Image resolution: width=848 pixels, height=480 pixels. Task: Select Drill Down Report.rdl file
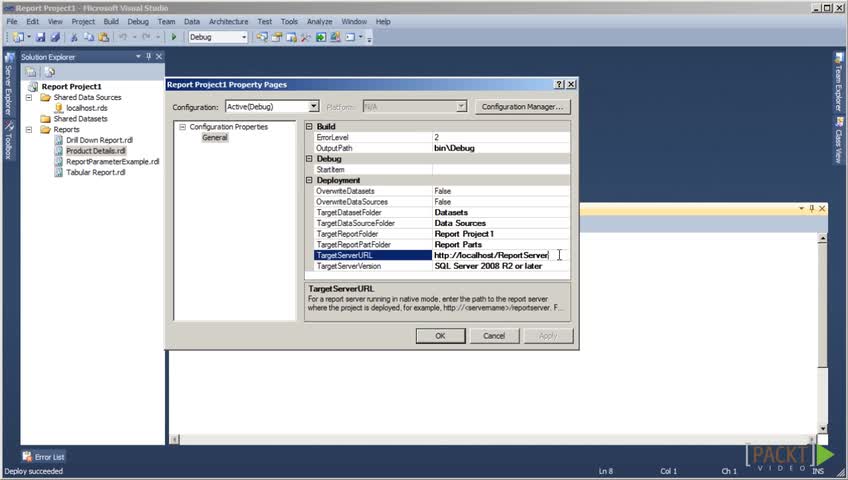pyautogui.click(x=100, y=140)
